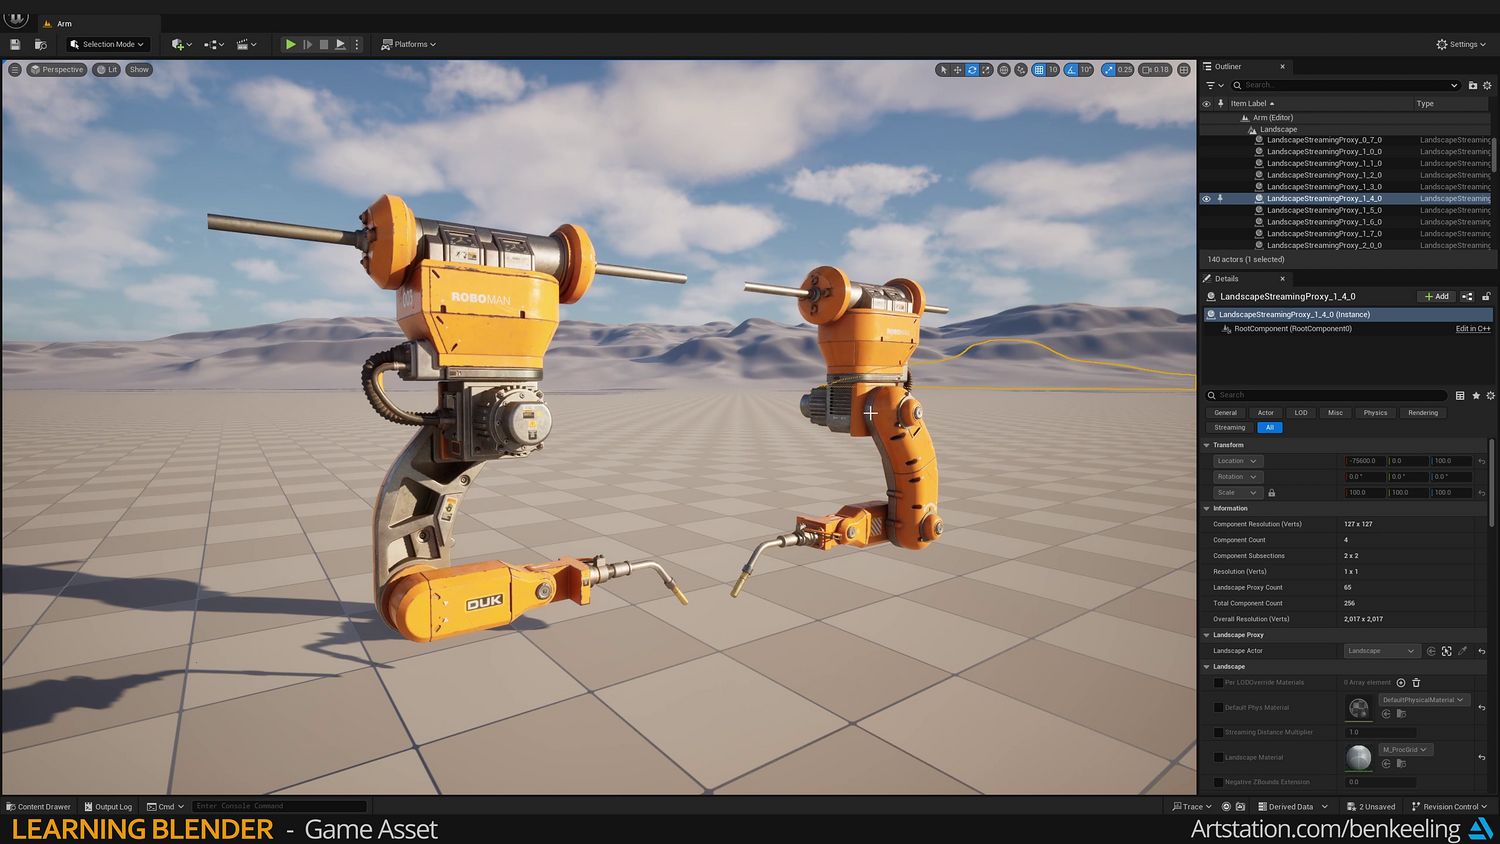This screenshot has height=844, width=1500.
Task: Open the viewport options hamburger menu
Action: 14,70
